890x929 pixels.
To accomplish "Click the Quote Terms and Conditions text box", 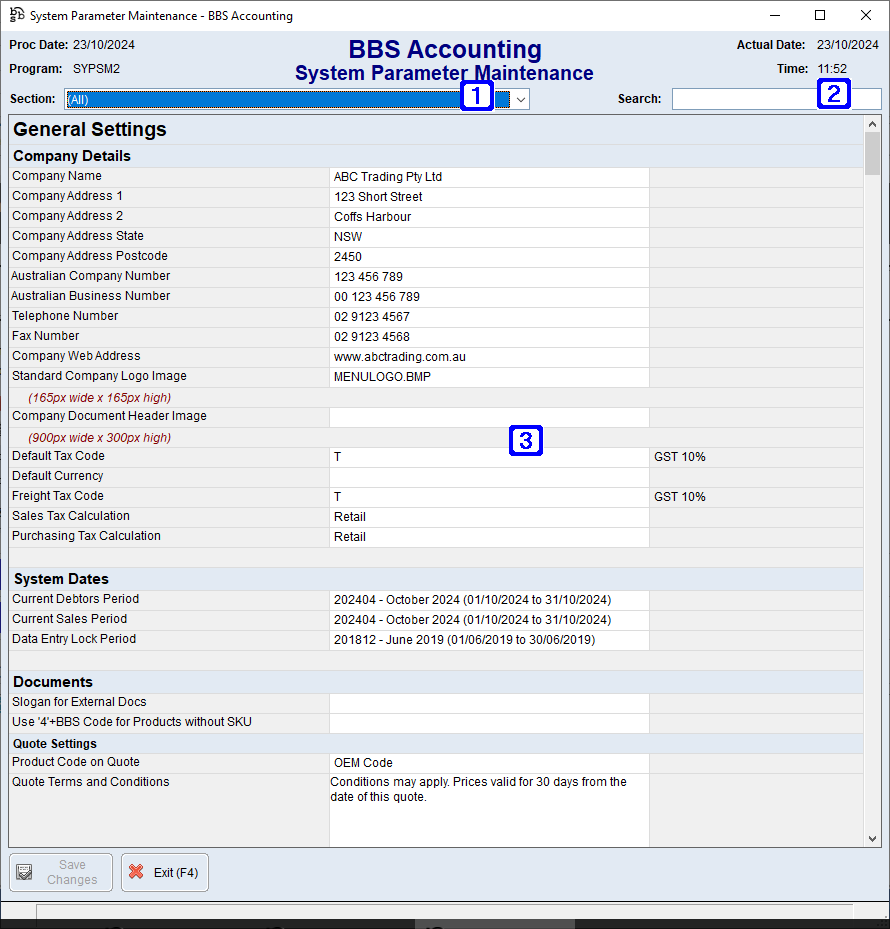I will point(488,810).
